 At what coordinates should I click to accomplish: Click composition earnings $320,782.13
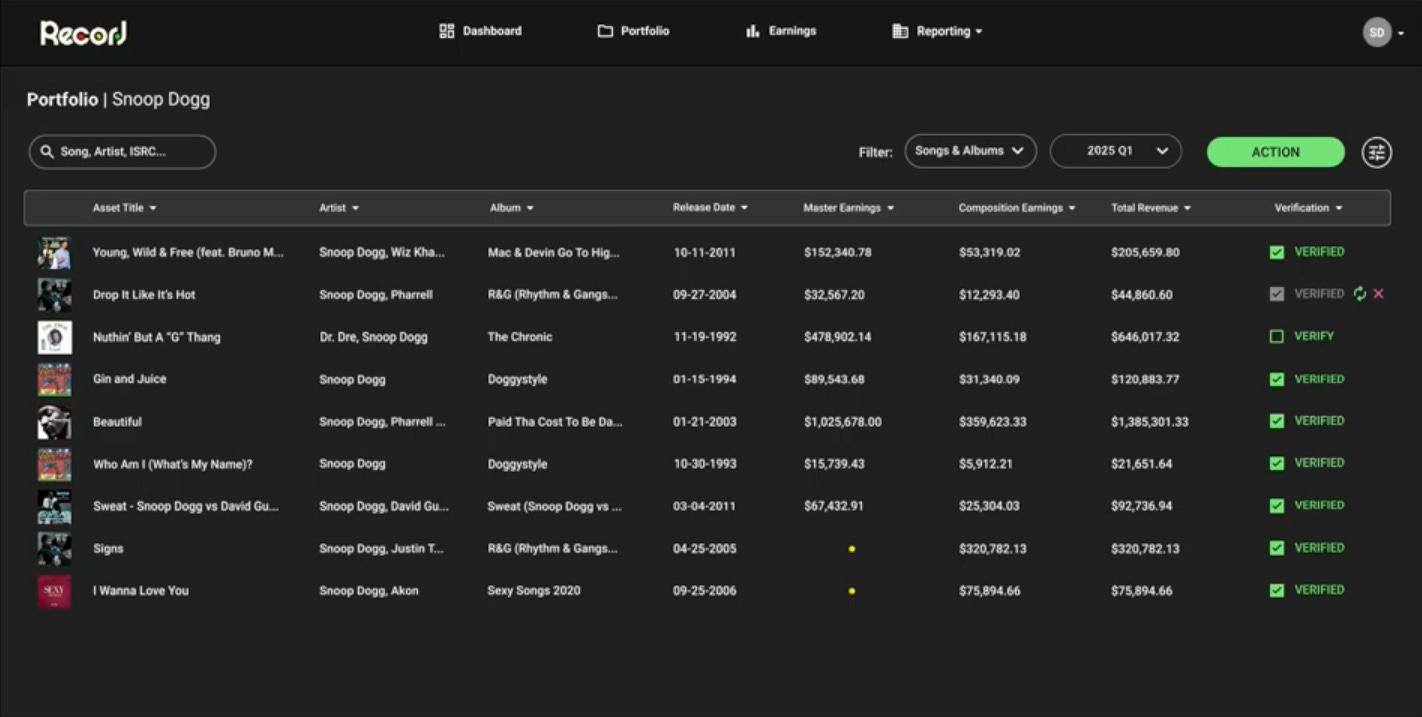[x=992, y=549]
